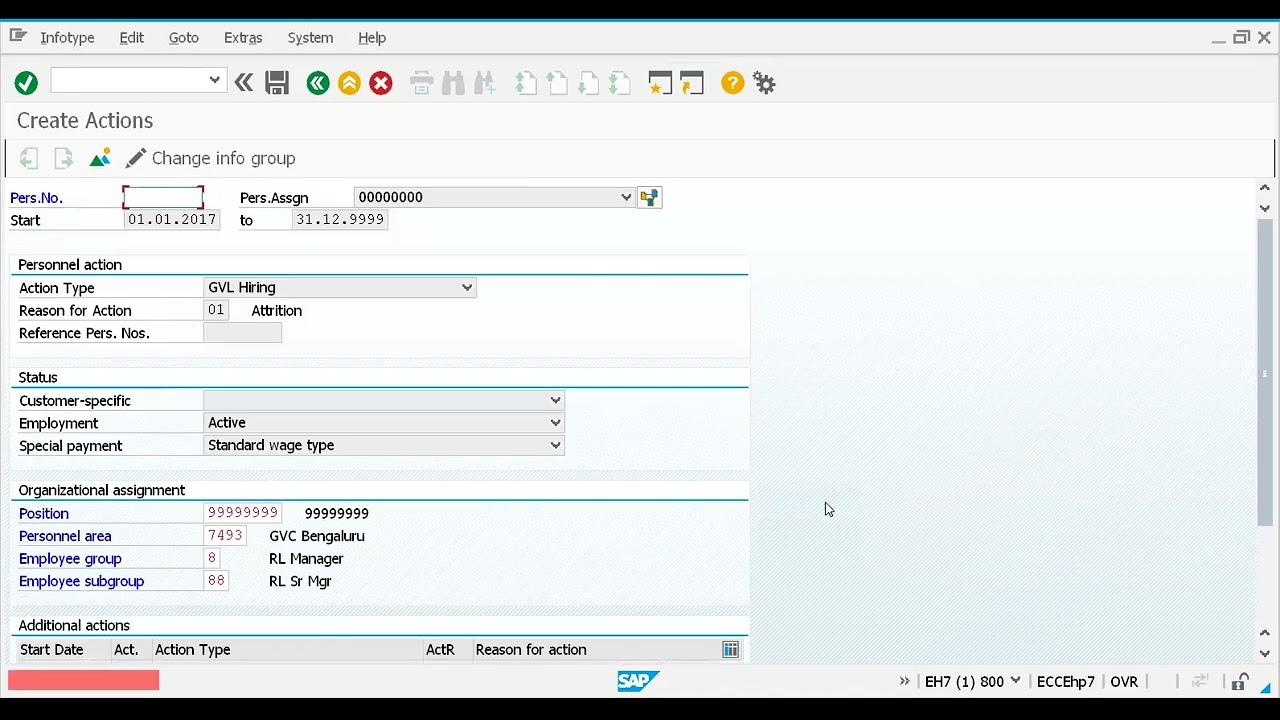Click the SAP logo in status bar
Viewport: 1280px width, 720px height.
(x=638, y=681)
